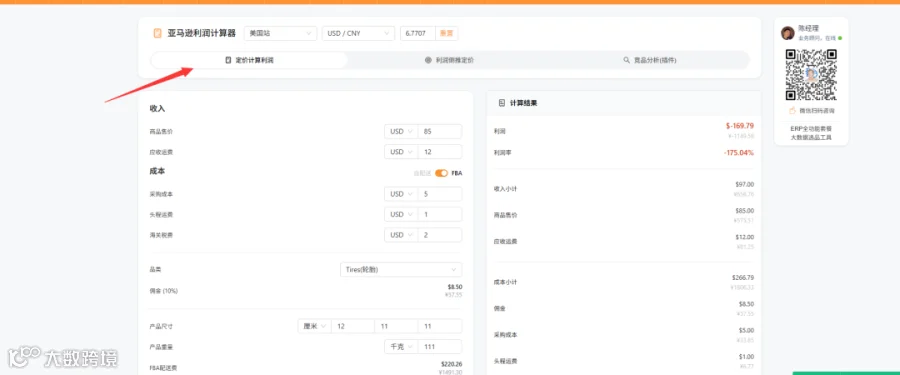
Task: Expand the Tires(轮胎) category dropdown
Action: [401, 269]
